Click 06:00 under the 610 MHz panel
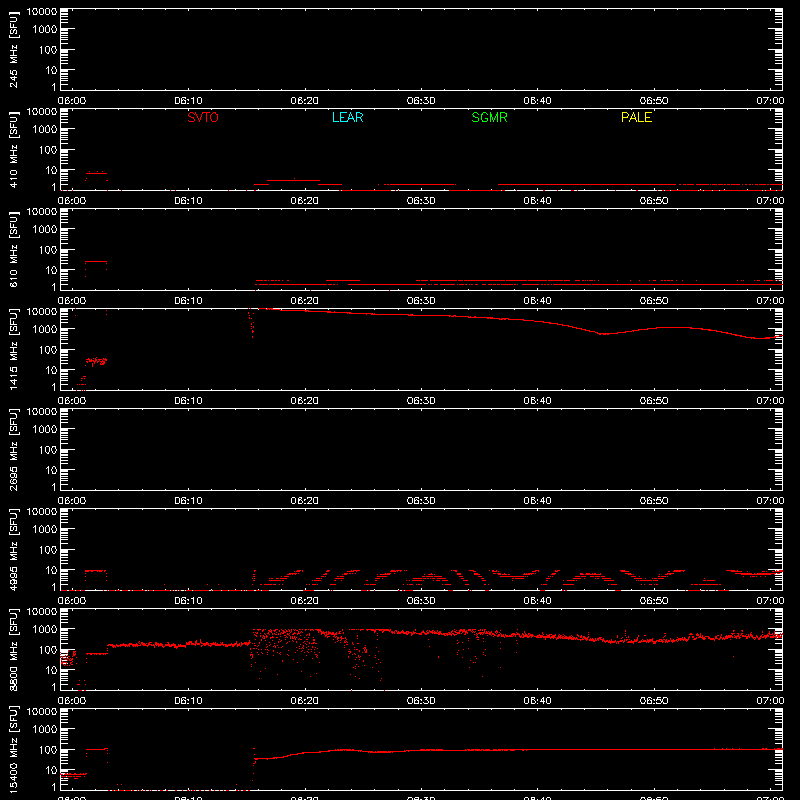The image size is (800, 800). 72,301
